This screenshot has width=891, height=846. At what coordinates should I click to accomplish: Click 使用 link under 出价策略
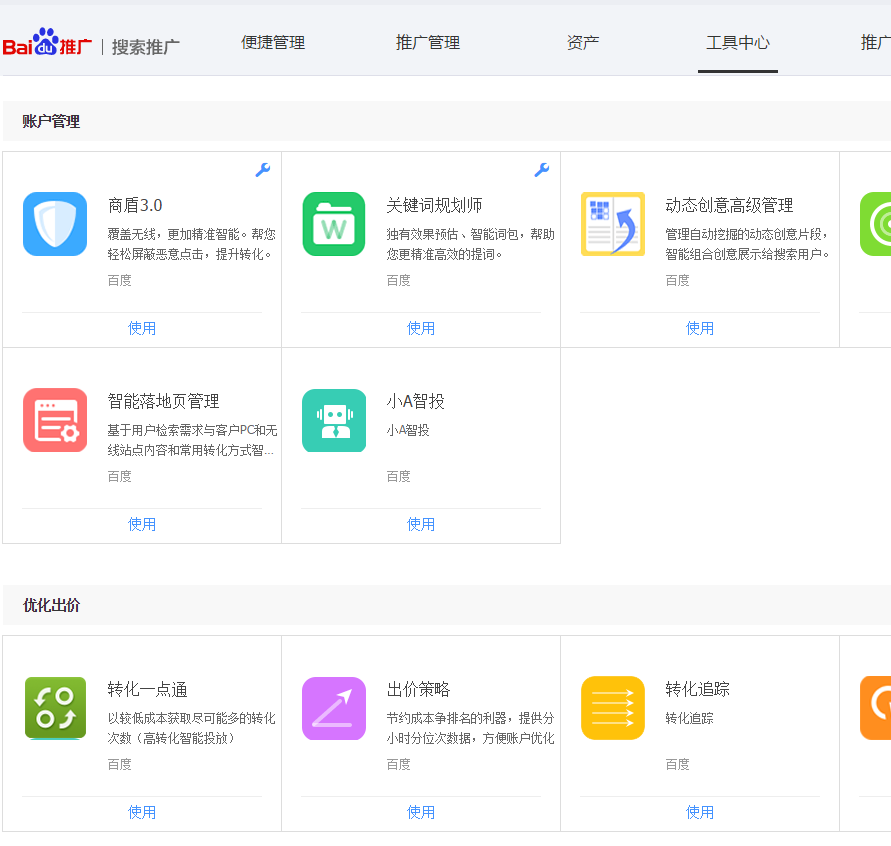pos(420,812)
